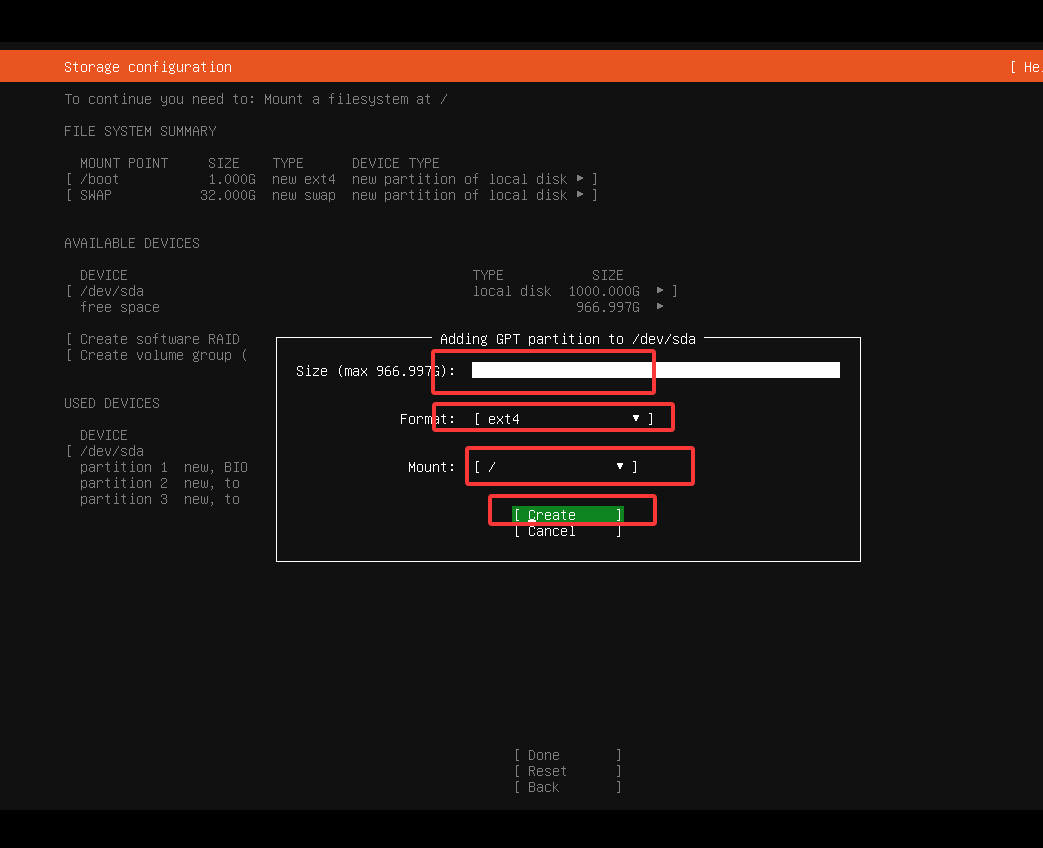Expand the /boot partition options arrow
Viewport: 1043px width, 848px height.
(x=578, y=179)
